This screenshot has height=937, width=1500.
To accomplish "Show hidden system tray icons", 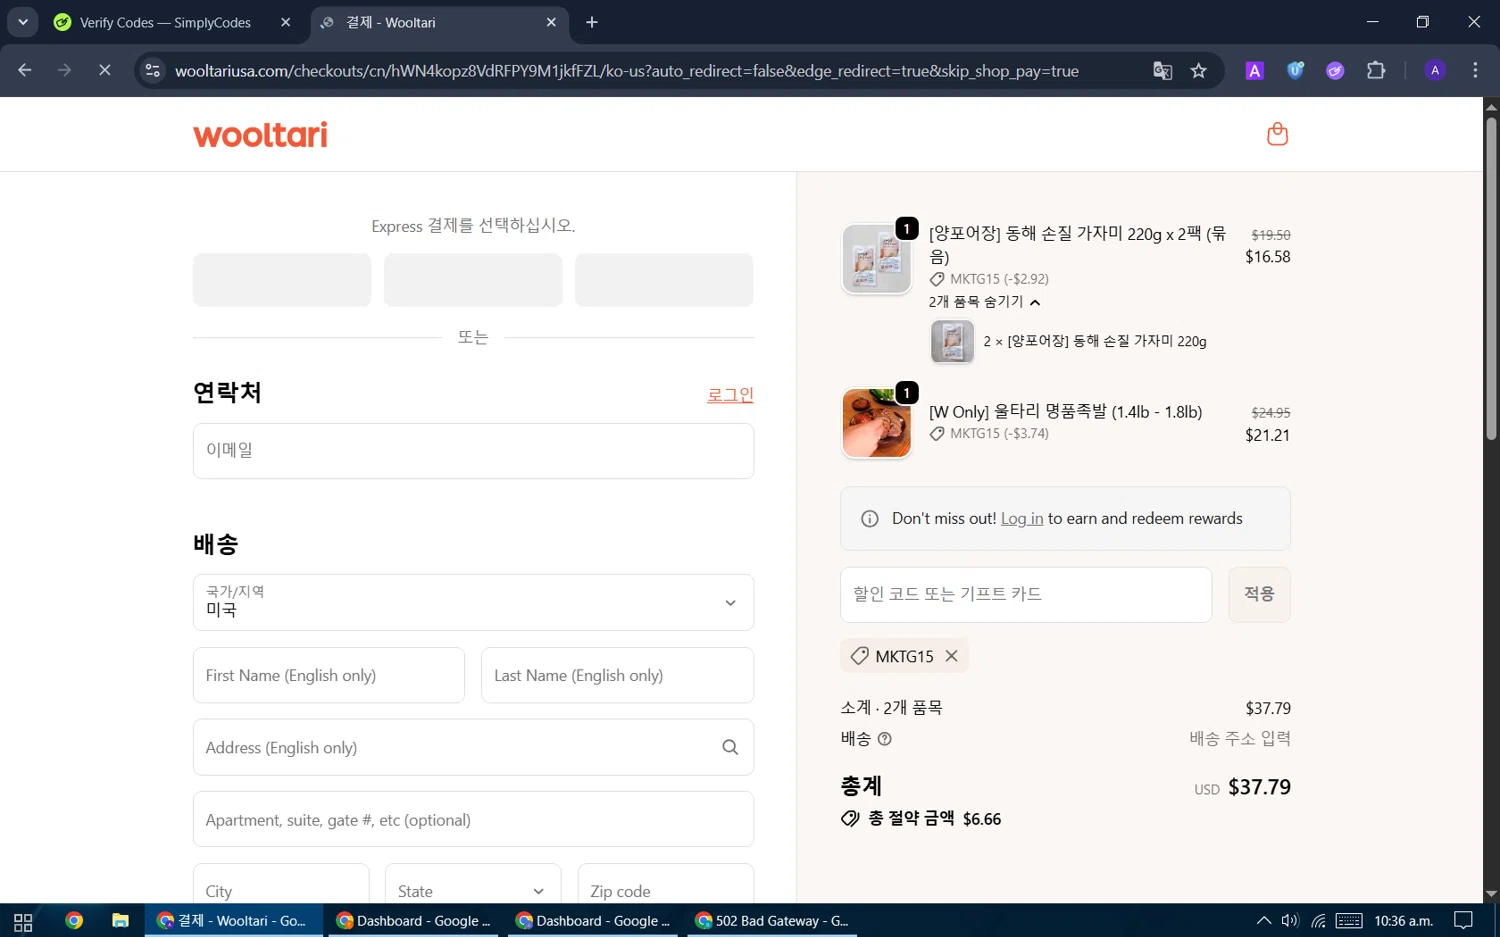I will tap(1264, 921).
